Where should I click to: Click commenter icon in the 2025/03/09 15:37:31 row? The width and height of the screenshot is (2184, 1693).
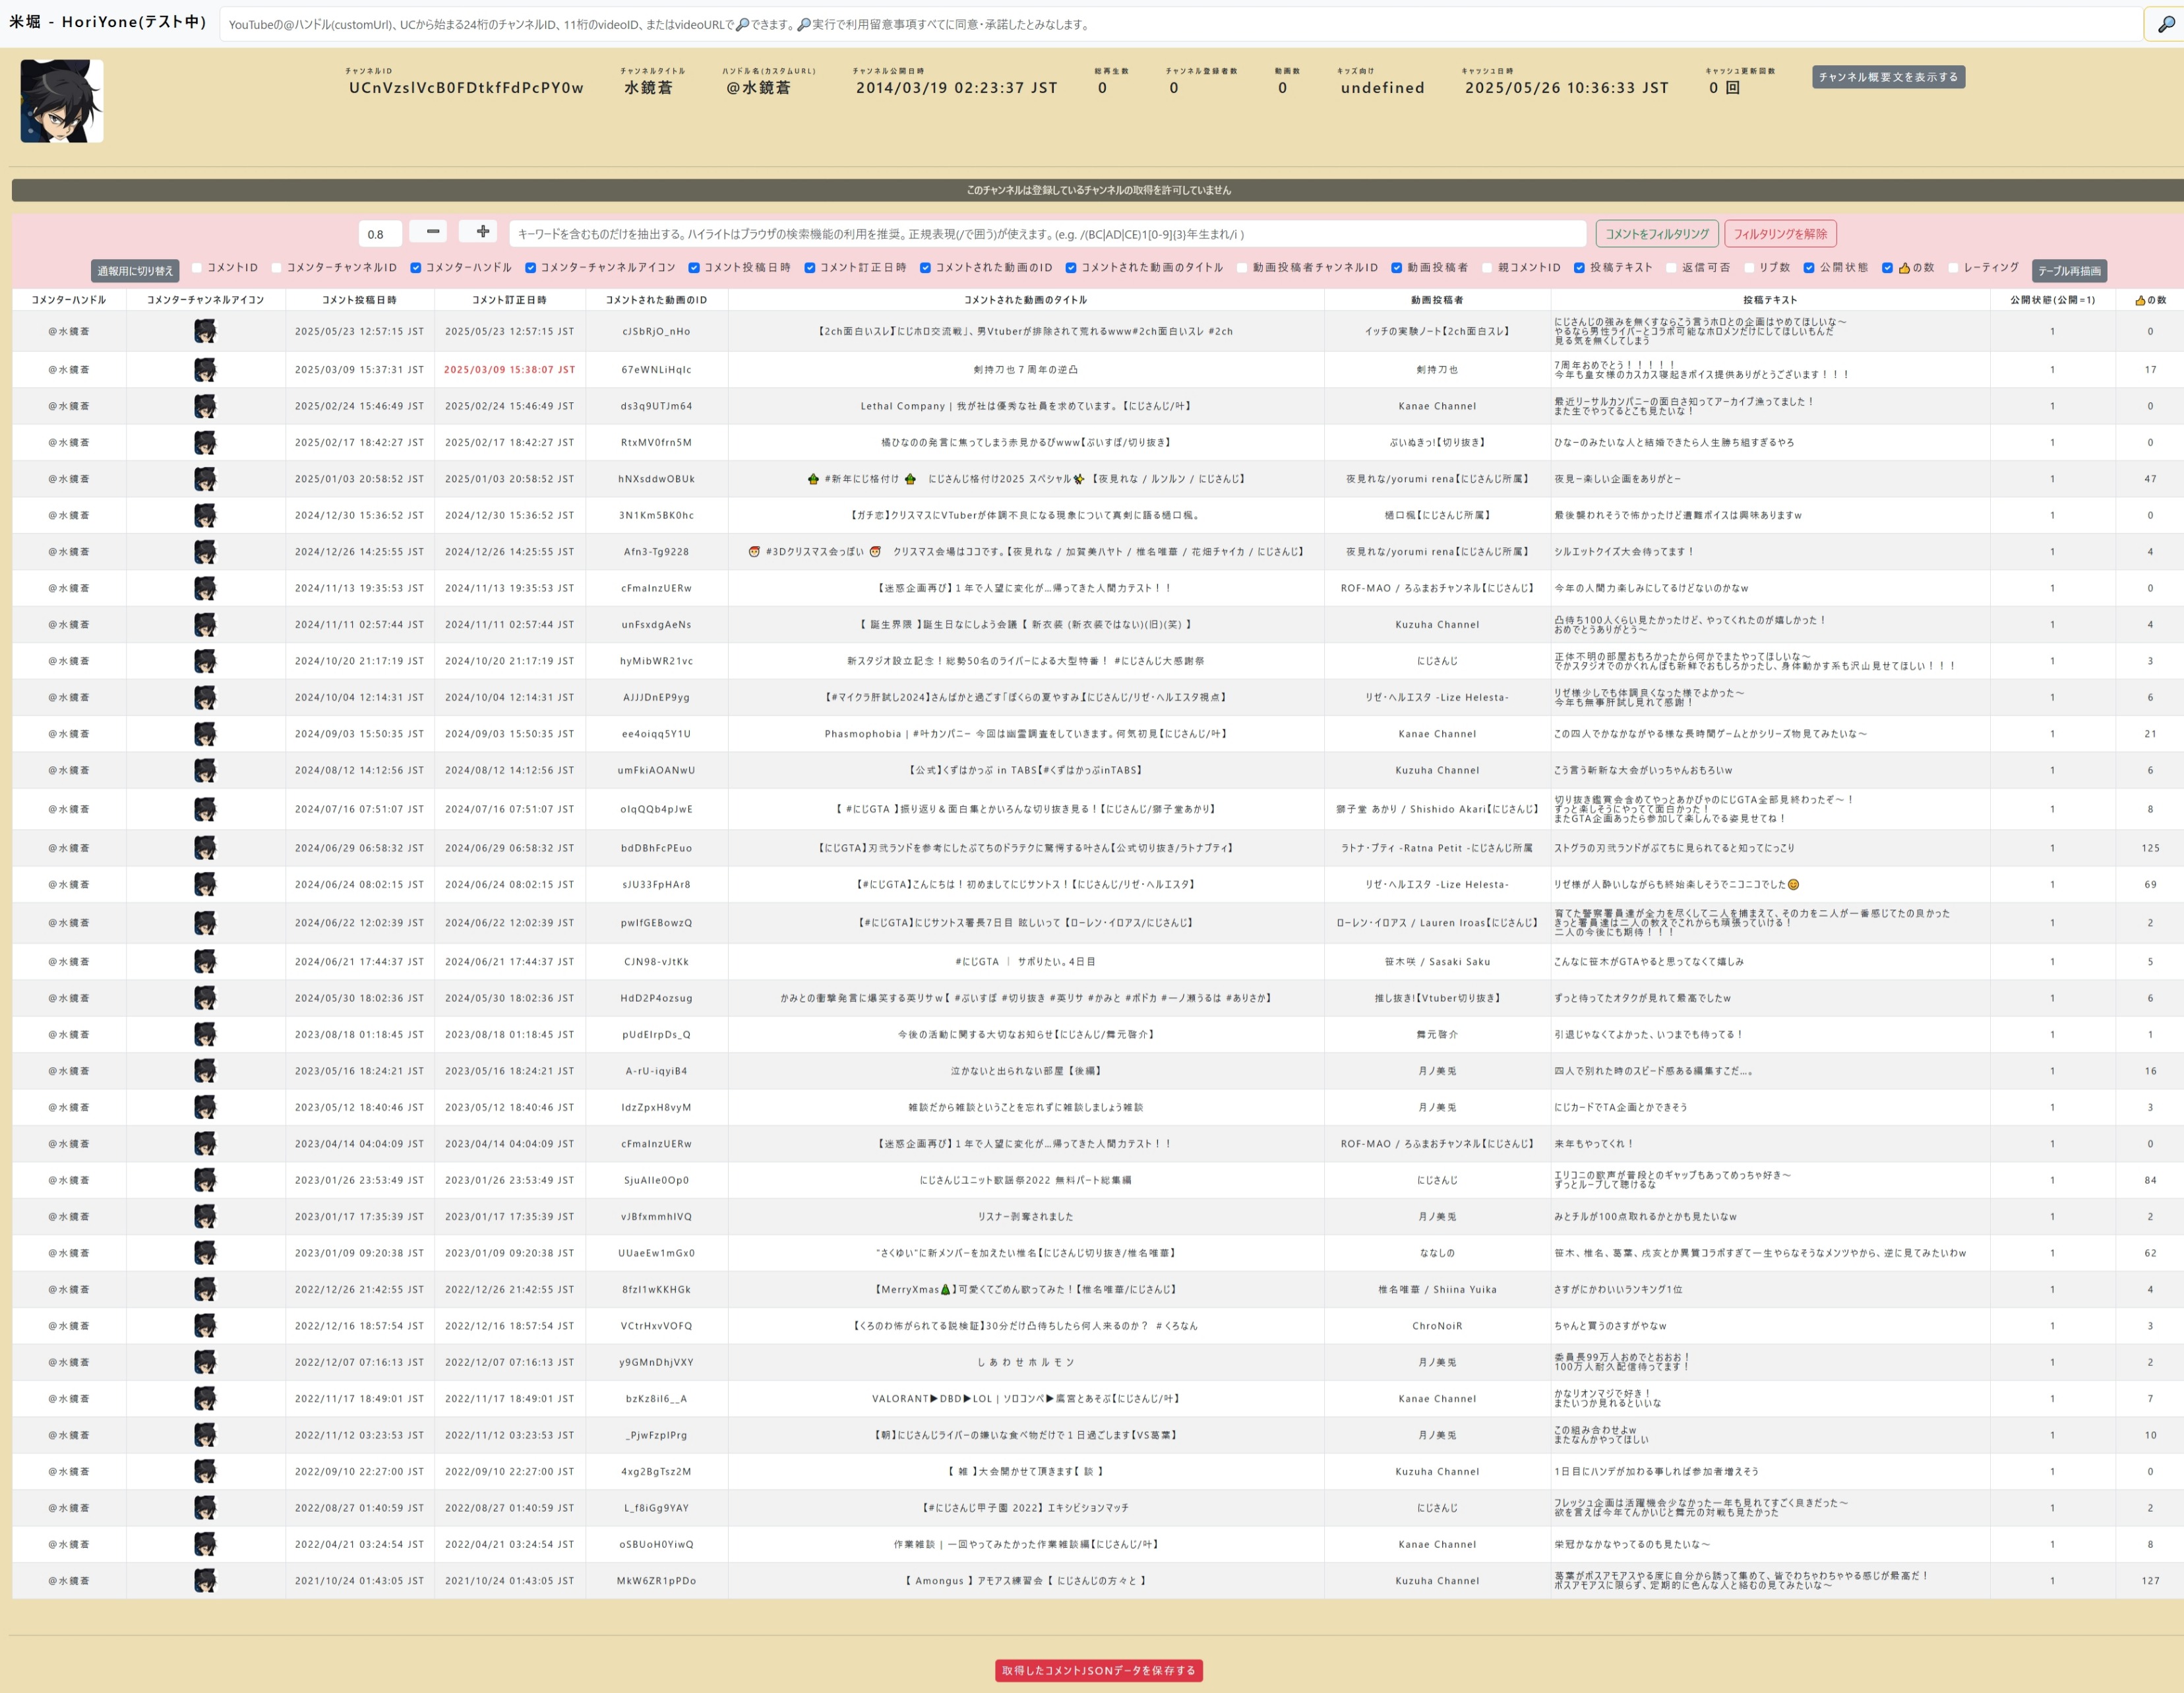tap(205, 370)
